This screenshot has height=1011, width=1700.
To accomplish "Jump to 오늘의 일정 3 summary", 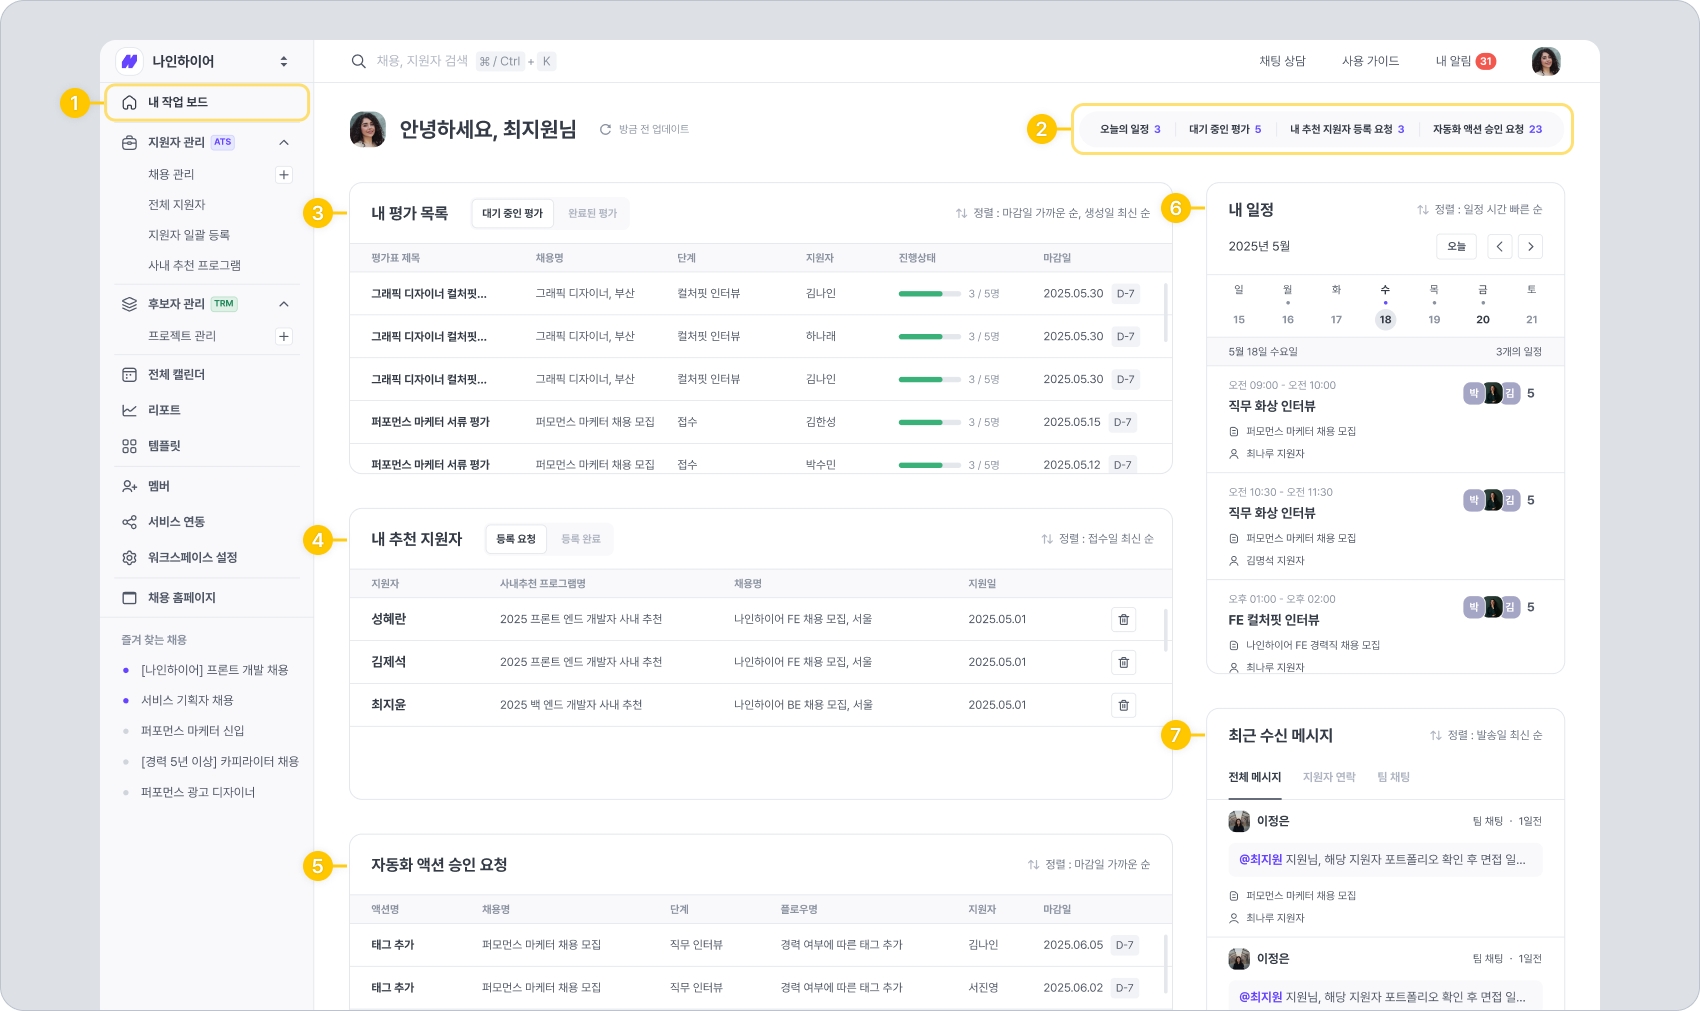I will click(1130, 129).
